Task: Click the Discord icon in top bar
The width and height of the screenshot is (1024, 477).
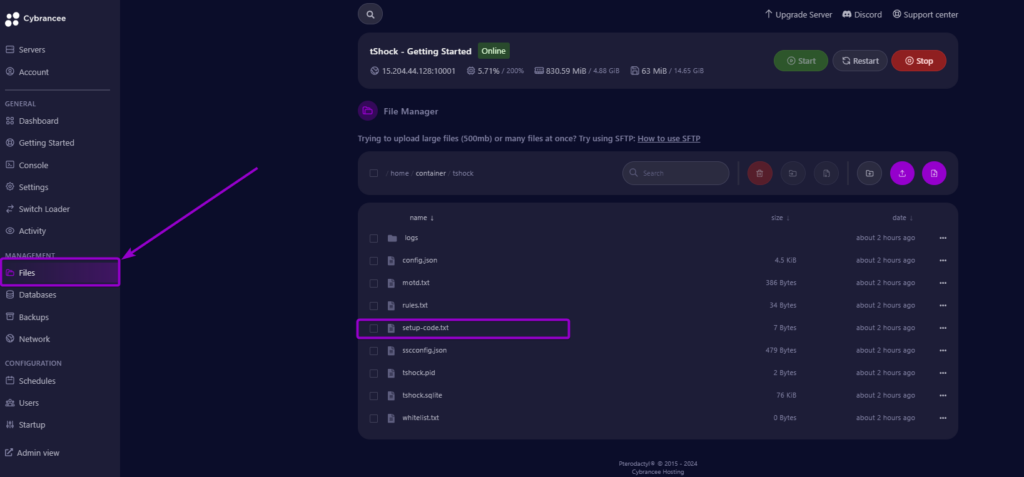Action: pyautogui.click(x=846, y=14)
